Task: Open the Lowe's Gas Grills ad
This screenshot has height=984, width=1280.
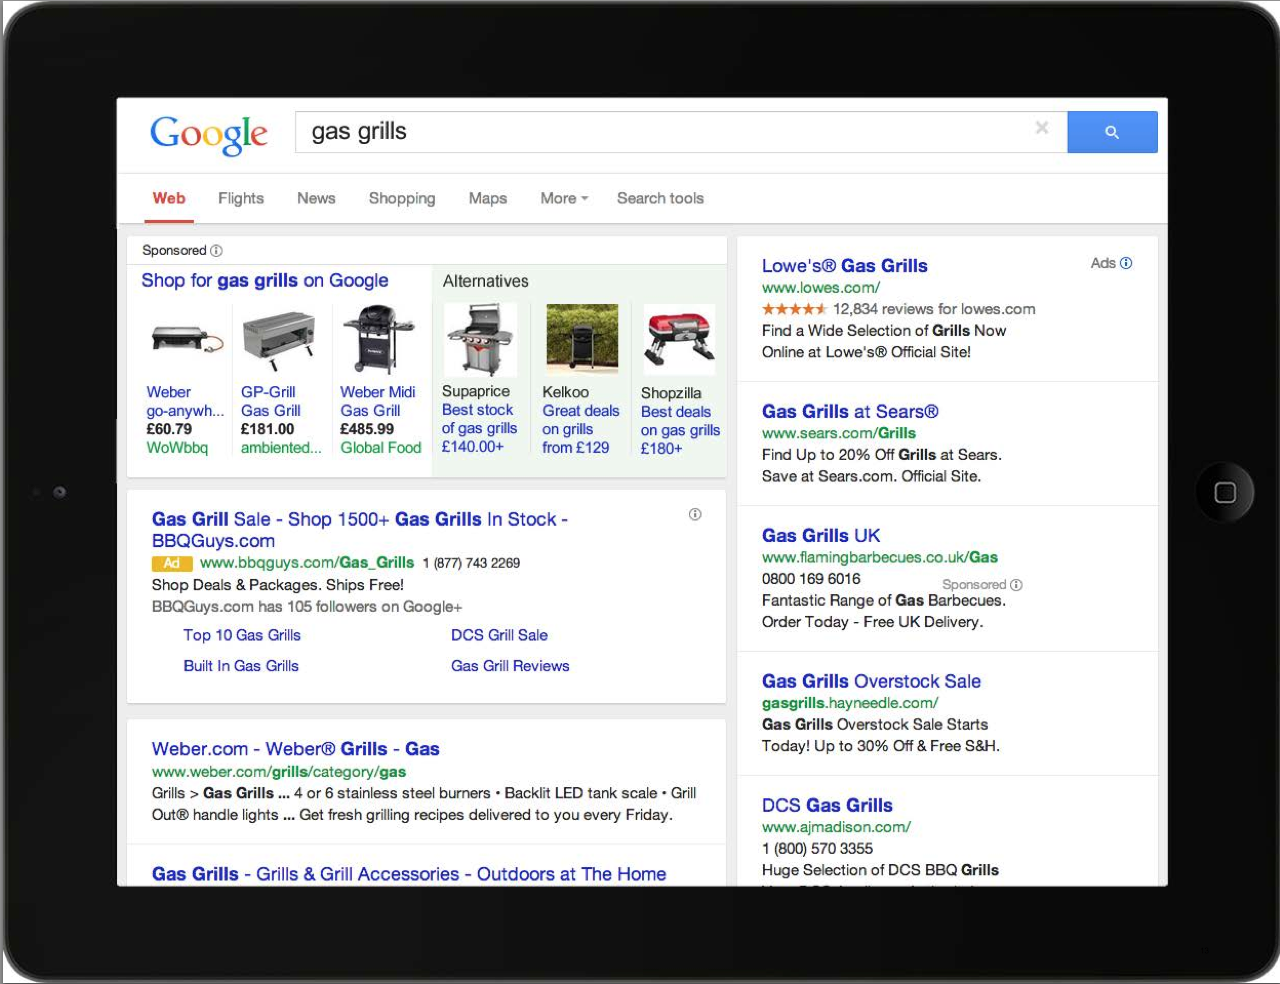Action: coord(845,266)
